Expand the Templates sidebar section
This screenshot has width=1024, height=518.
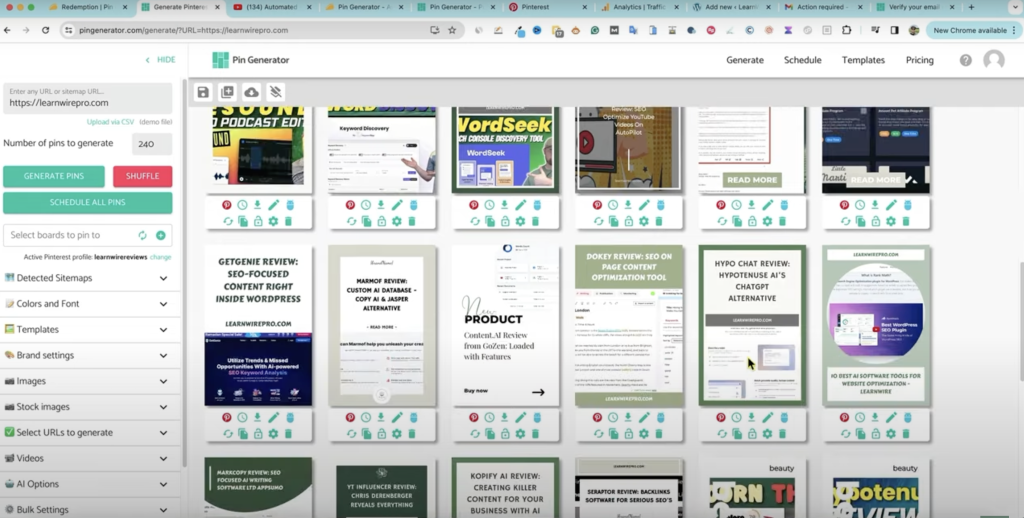coord(88,329)
